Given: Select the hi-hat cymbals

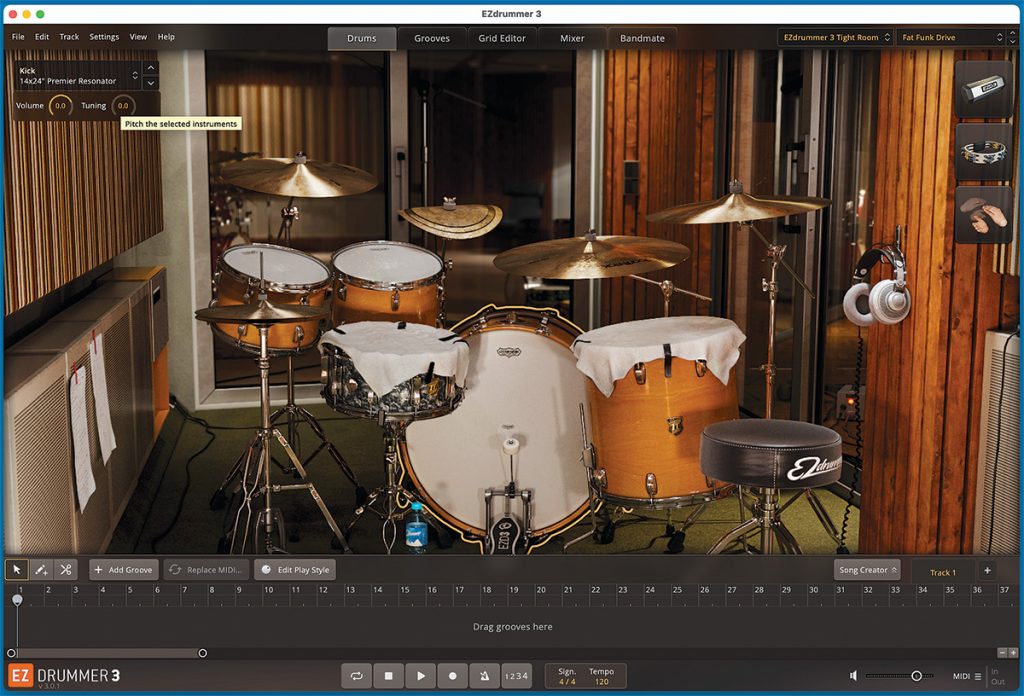Looking at the screenshot, I should 261,313.
